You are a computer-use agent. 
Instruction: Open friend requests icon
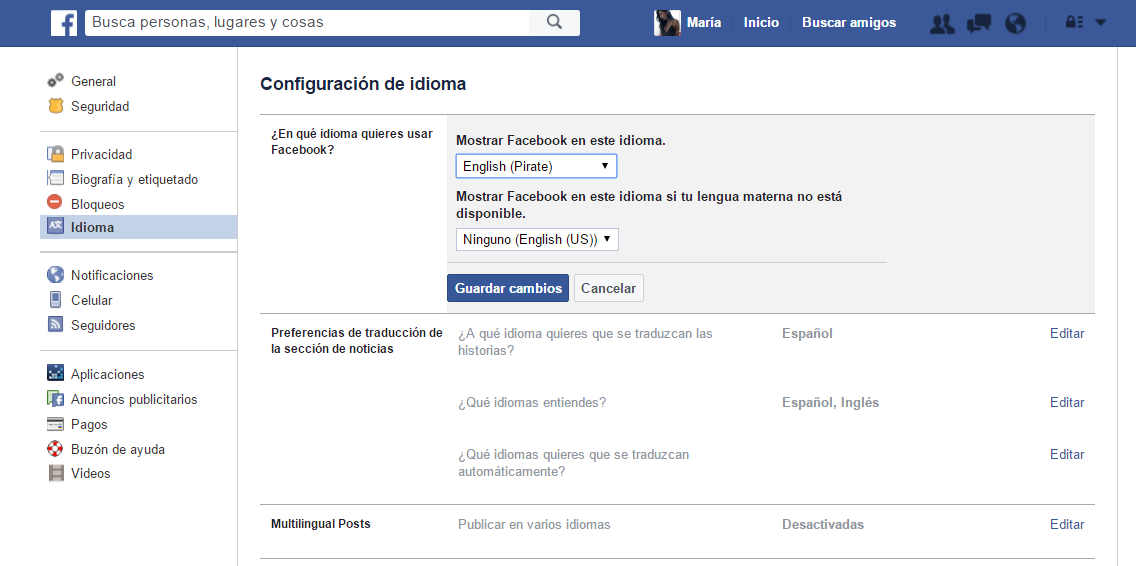pyautogui.click(x=942, y=23)
